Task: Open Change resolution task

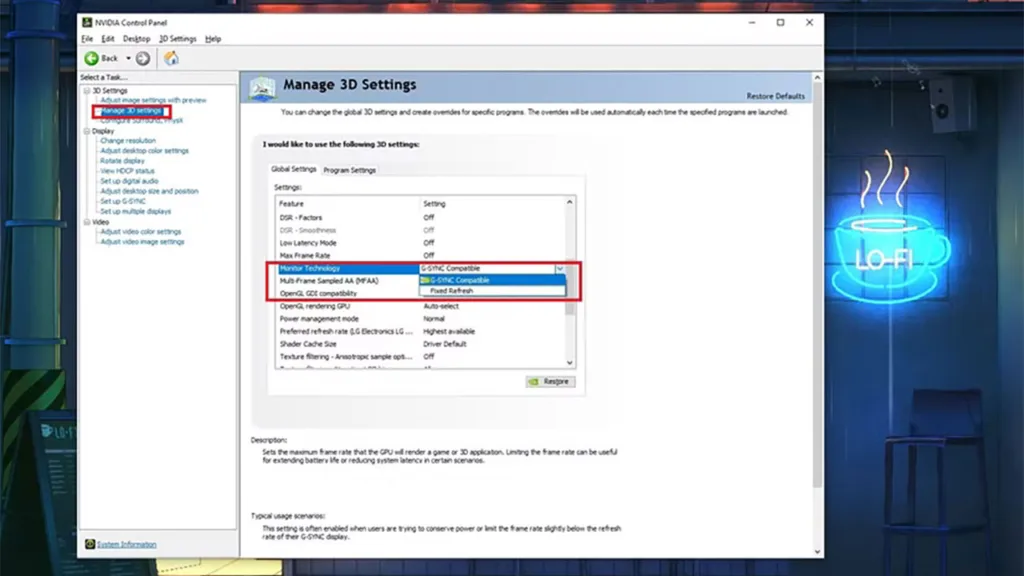Action: (128, 140)
